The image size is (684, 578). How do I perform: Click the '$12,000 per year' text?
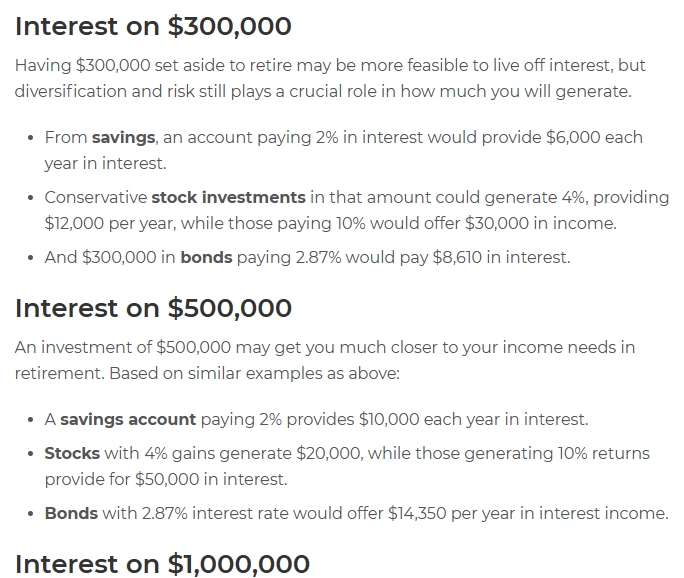tap(110, 223)
